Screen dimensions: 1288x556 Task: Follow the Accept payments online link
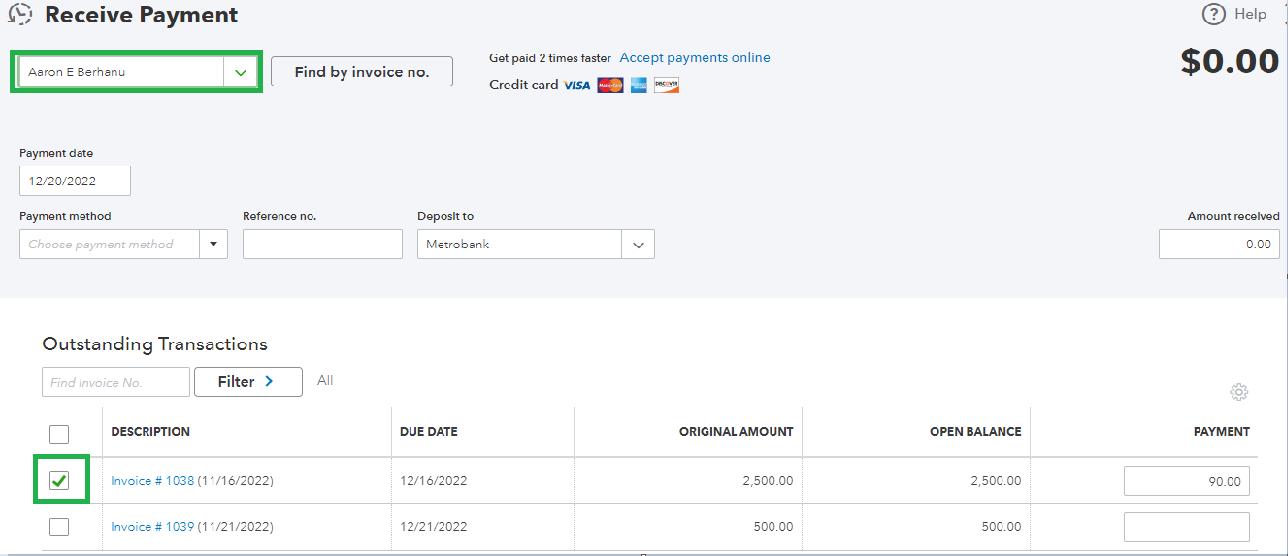tap(695, 58)
